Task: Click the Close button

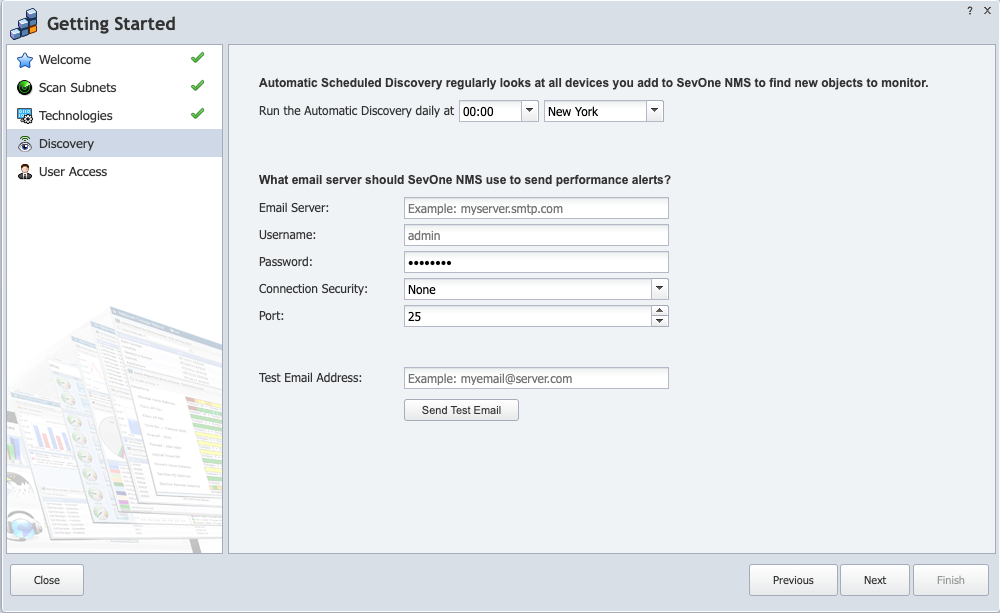Action: [47, 580]
